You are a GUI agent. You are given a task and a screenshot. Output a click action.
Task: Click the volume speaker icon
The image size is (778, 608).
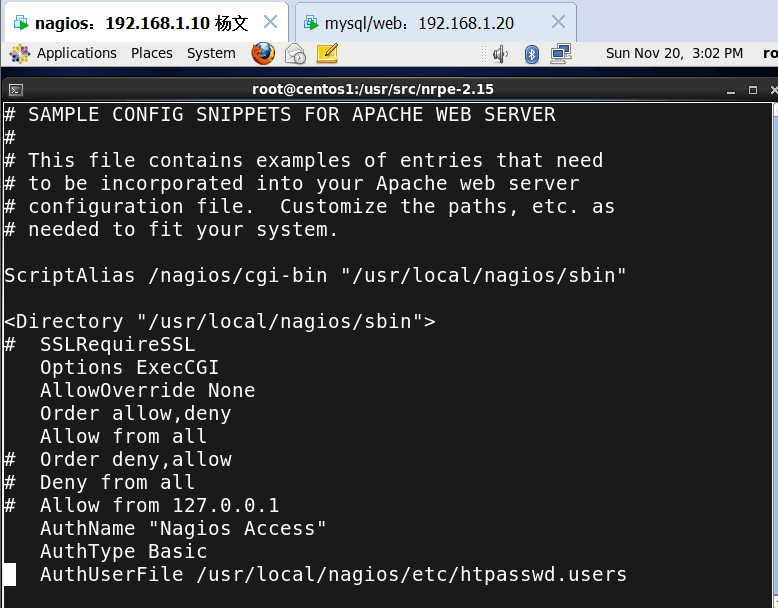[501, 54]
